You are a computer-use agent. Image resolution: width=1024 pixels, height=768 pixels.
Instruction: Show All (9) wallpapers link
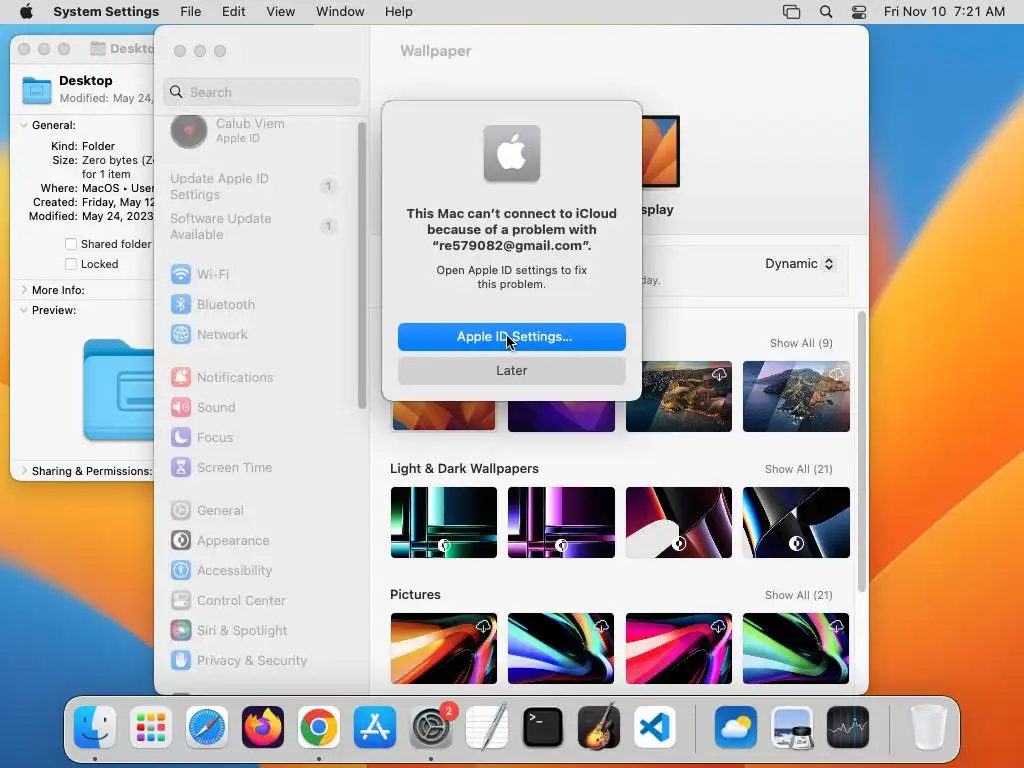pyautogui.click(x=801, y=344)
